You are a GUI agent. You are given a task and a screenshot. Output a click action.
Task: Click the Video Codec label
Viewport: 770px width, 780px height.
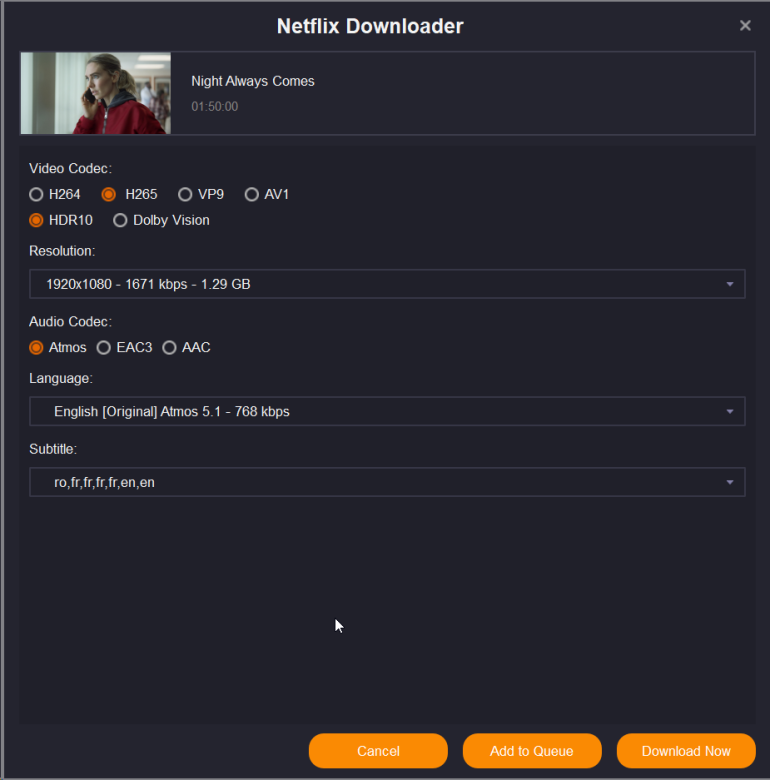click(70, 169)
